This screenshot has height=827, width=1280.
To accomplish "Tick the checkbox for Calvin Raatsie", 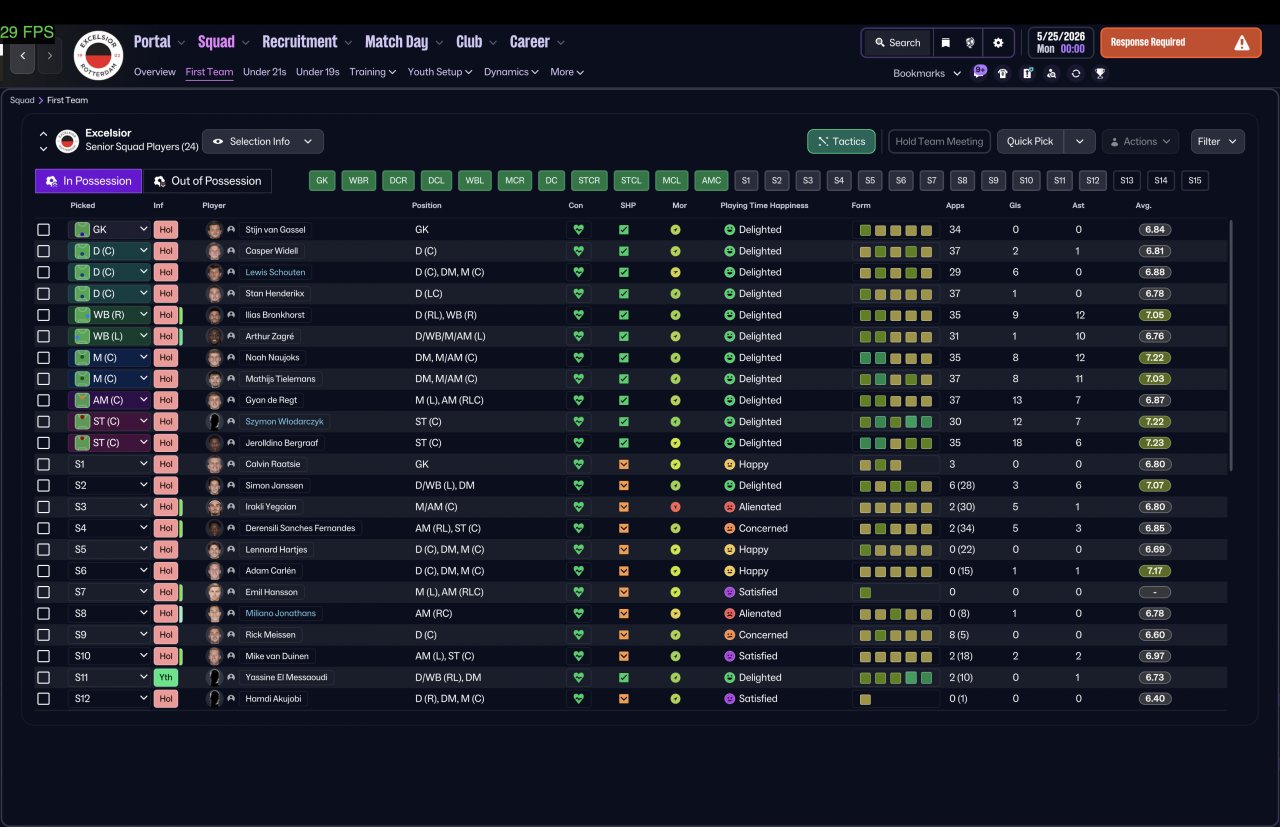I will 43,464.
